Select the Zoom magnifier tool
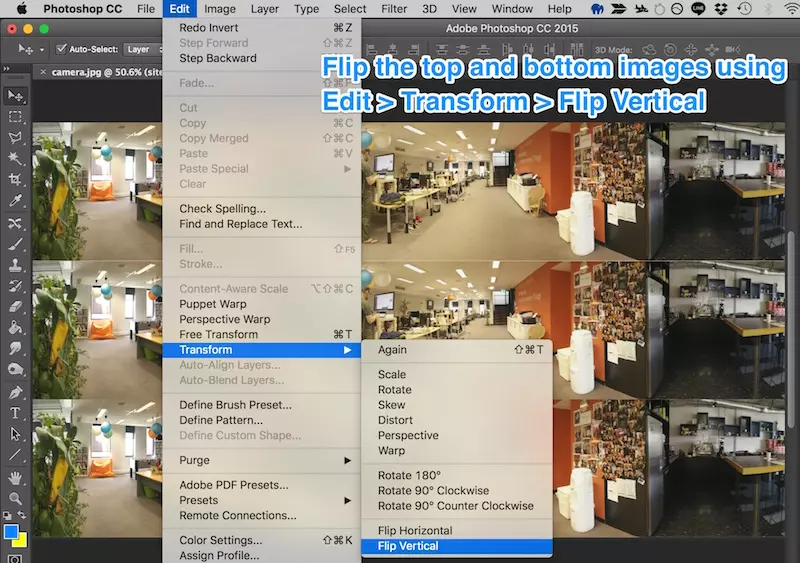The width and height of the screenshot is (800, 563). point(15,498)
